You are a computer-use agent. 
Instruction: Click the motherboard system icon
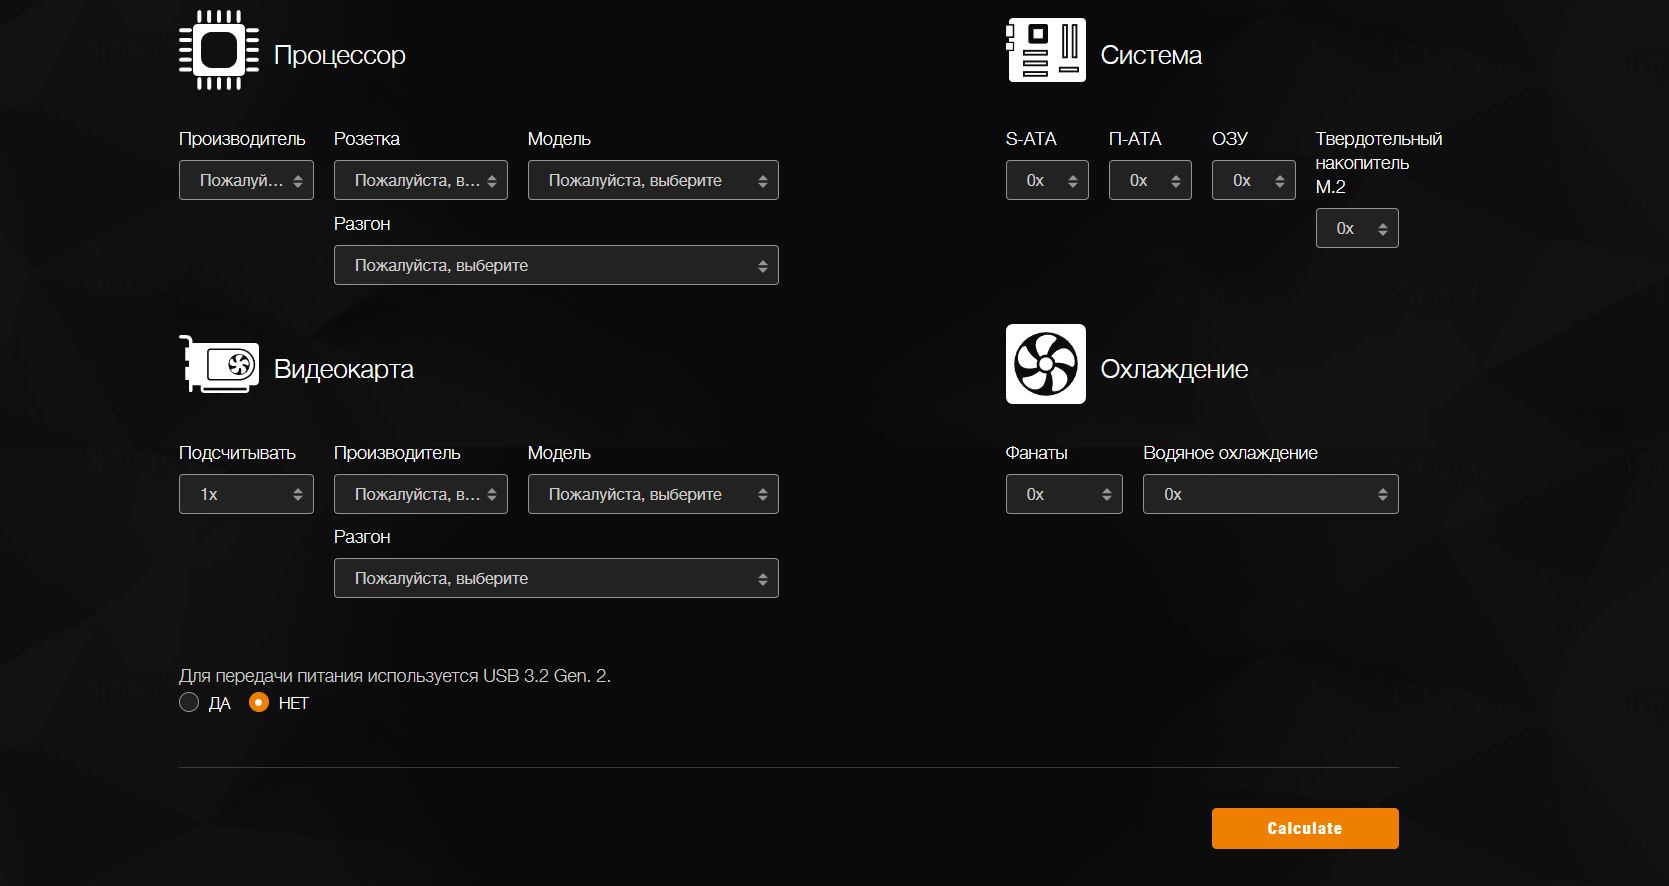click(x=1045, y=50)
